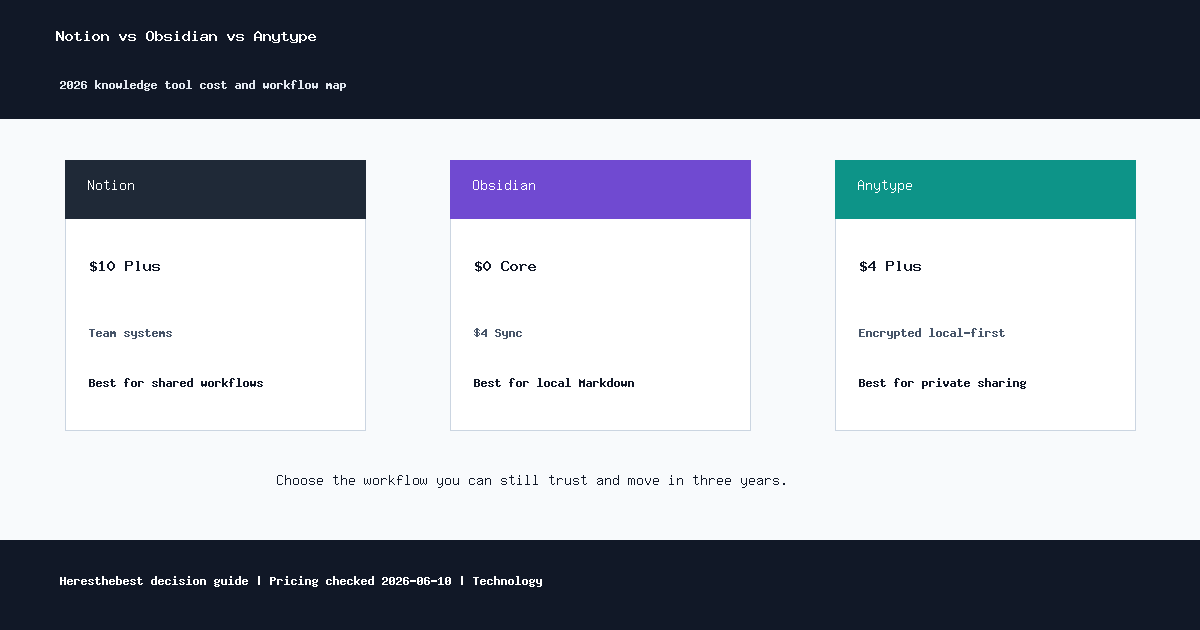This screenshot has width=1200, height=630.
Task: Click the footer line 'Heresthebest decision guide | Pricing checked 2026-06-10 | Technology'
Action: click(301, 581)
